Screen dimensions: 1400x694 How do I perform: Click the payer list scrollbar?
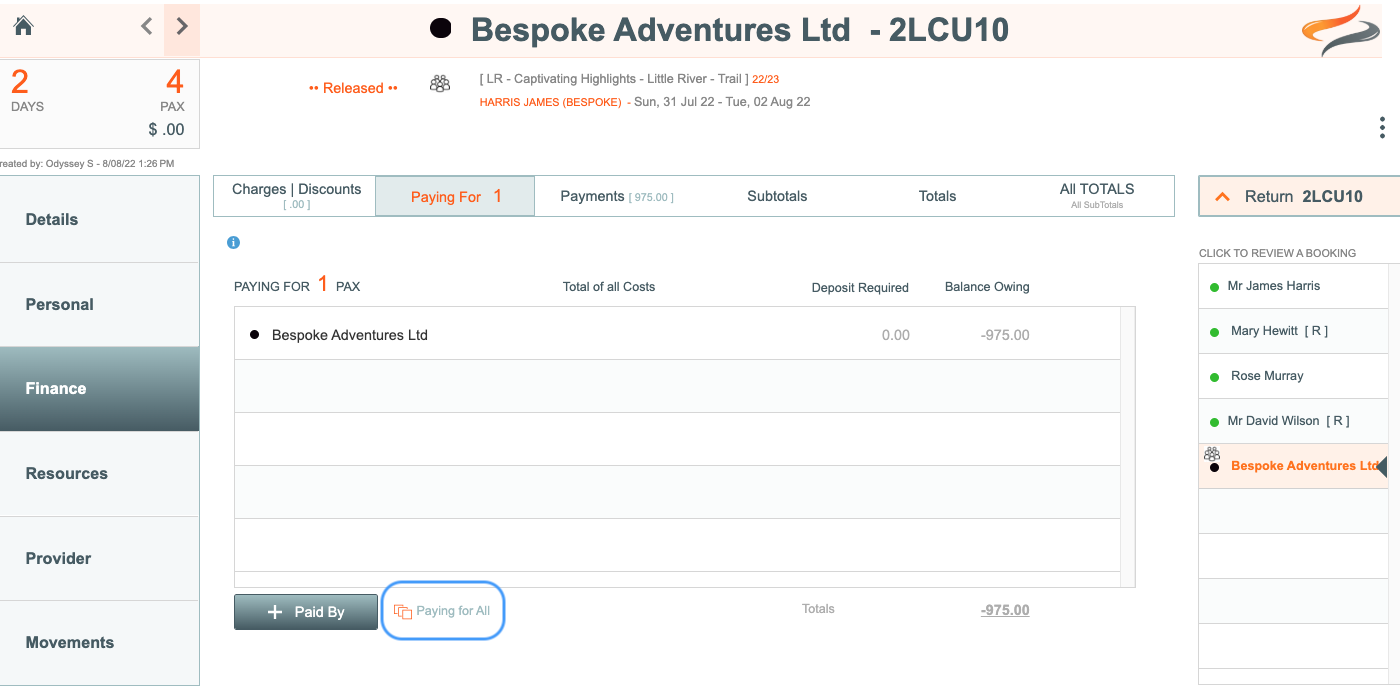pyautogui.click(x=1128, y=447)
